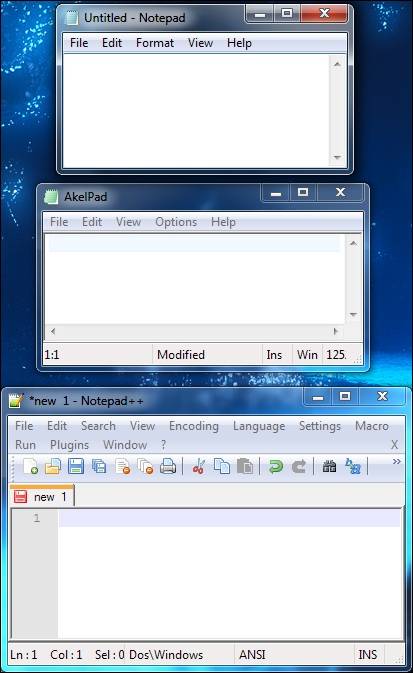Click the AkelPad title bar app icon

(51, 196)
